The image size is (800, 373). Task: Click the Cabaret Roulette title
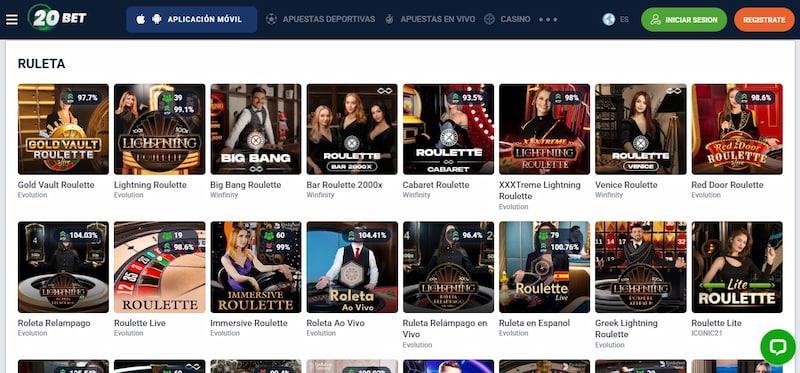436,185
